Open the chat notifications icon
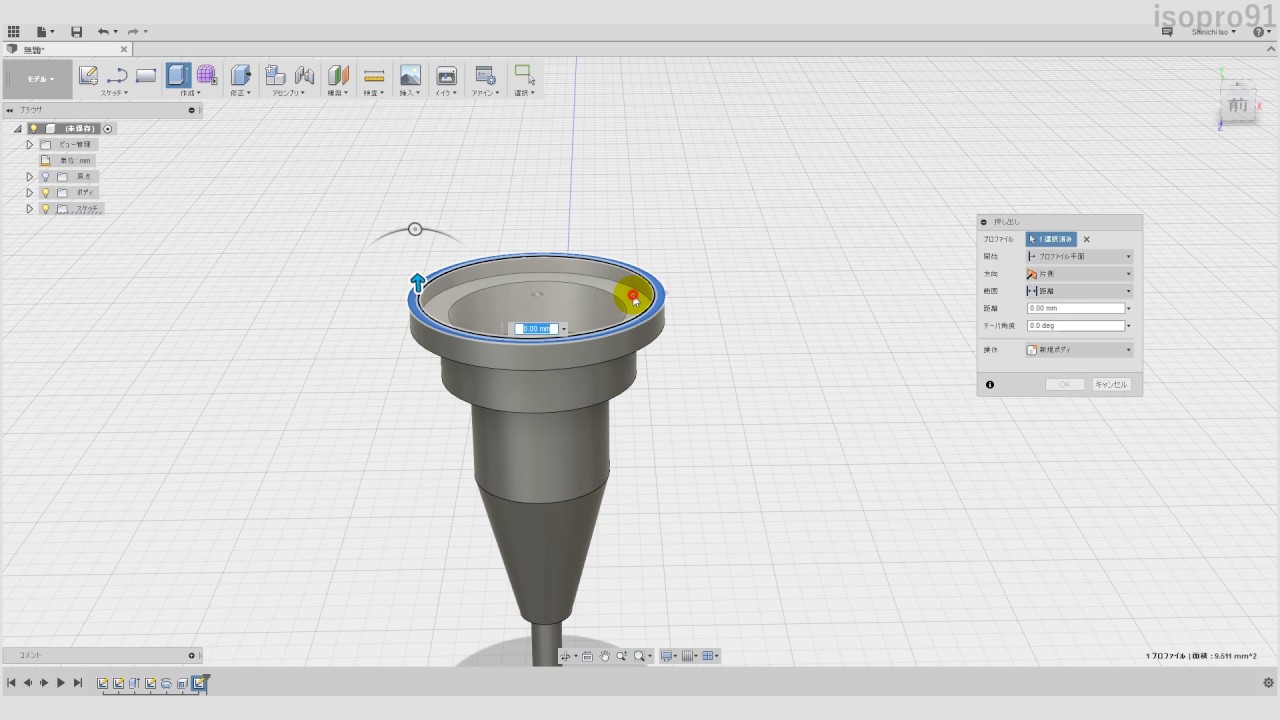The width and height of the screenshot is (1280, 720). pos(1167,32)
